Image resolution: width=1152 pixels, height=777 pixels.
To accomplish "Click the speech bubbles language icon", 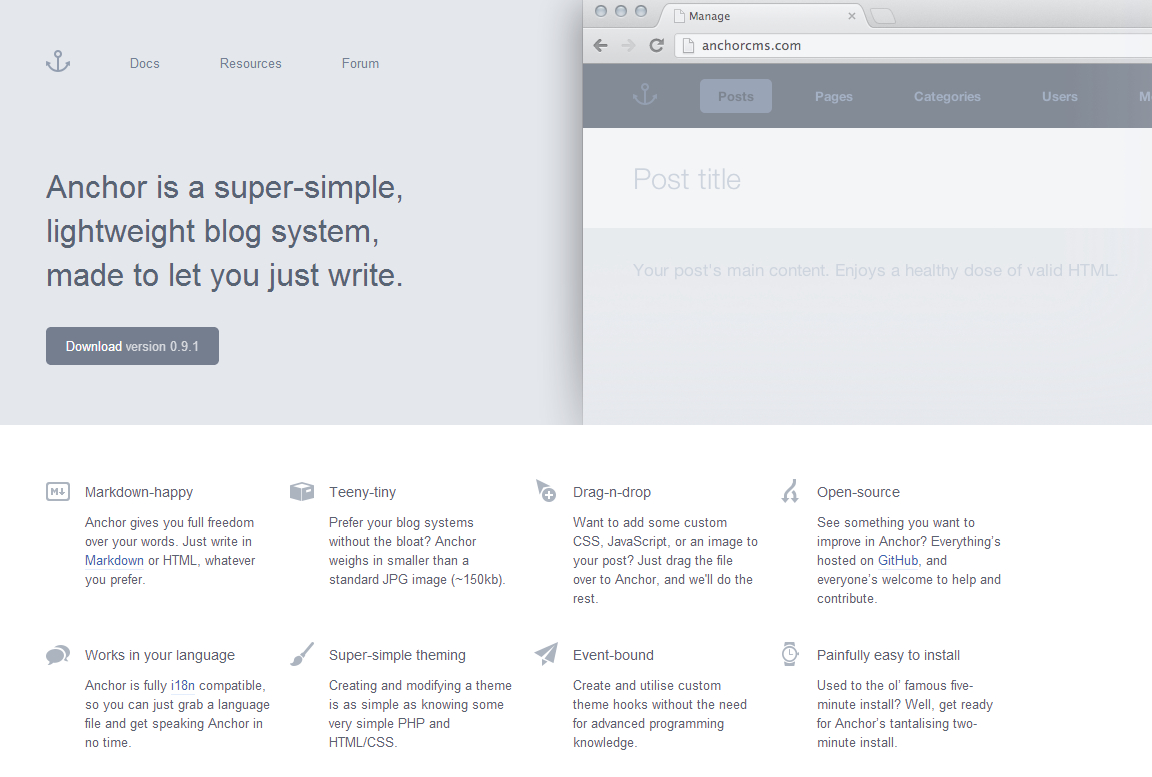I will pos(58,655).
